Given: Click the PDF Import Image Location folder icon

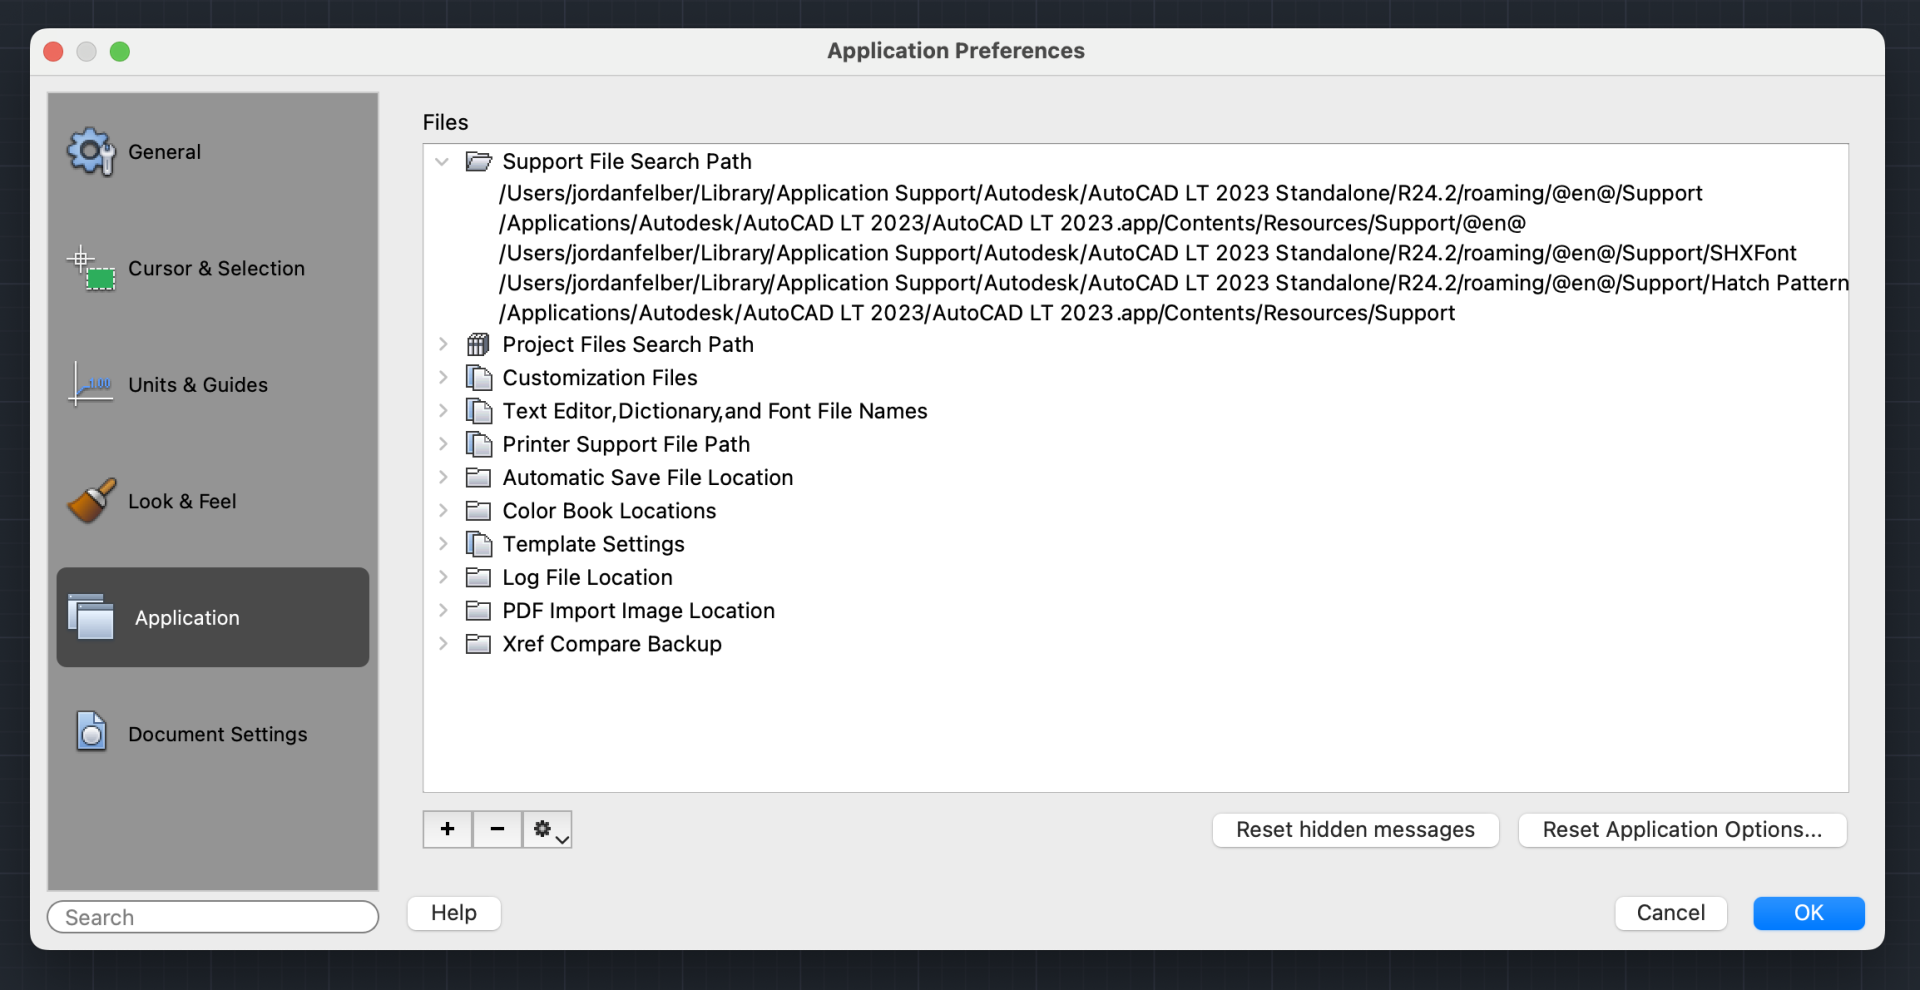Looking at the screenshot, I should click(x=479, y=610).
